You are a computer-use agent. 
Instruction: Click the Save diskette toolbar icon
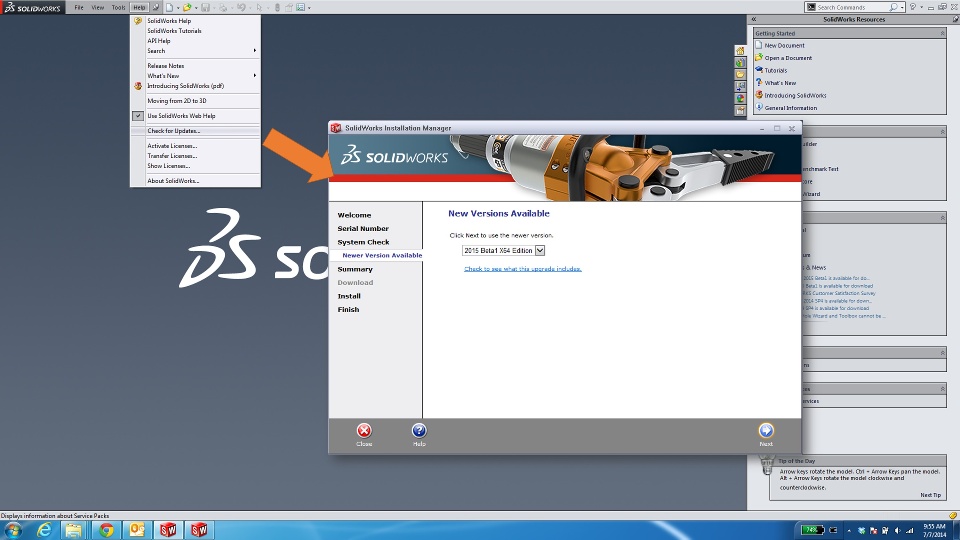pos(205,7)
